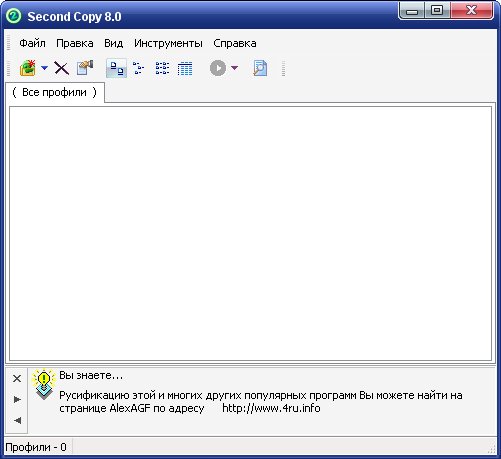Switch to large icons view

coord(116,68)
